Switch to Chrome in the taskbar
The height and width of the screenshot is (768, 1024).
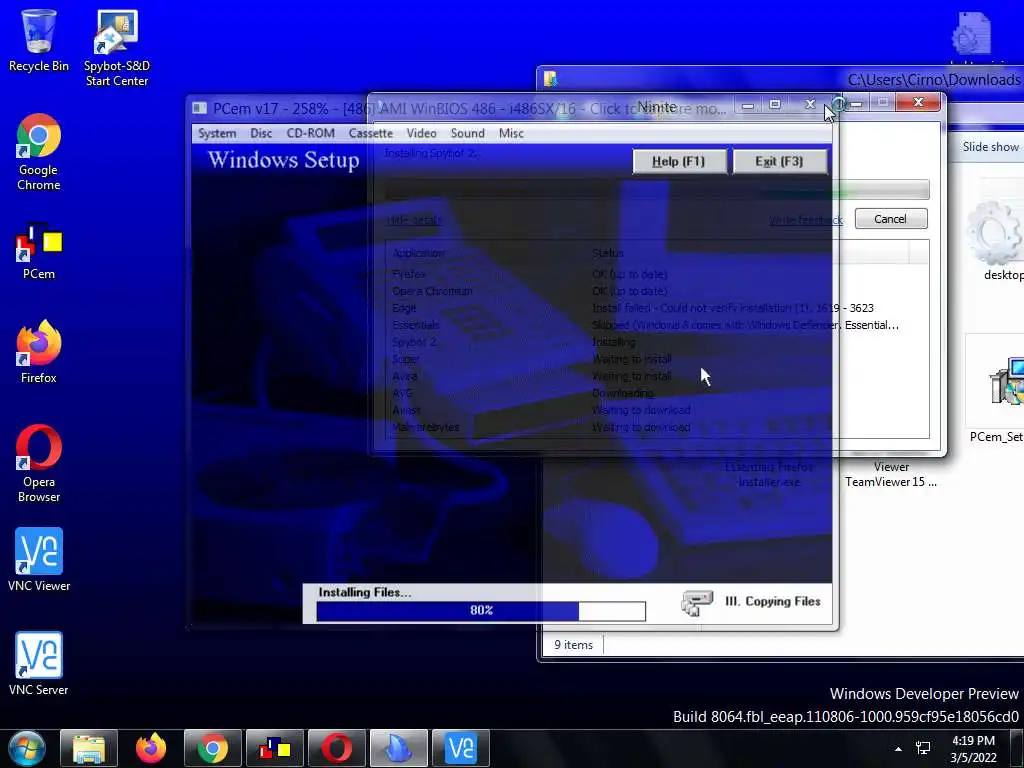pyautogui.click(x=213, y=748)
